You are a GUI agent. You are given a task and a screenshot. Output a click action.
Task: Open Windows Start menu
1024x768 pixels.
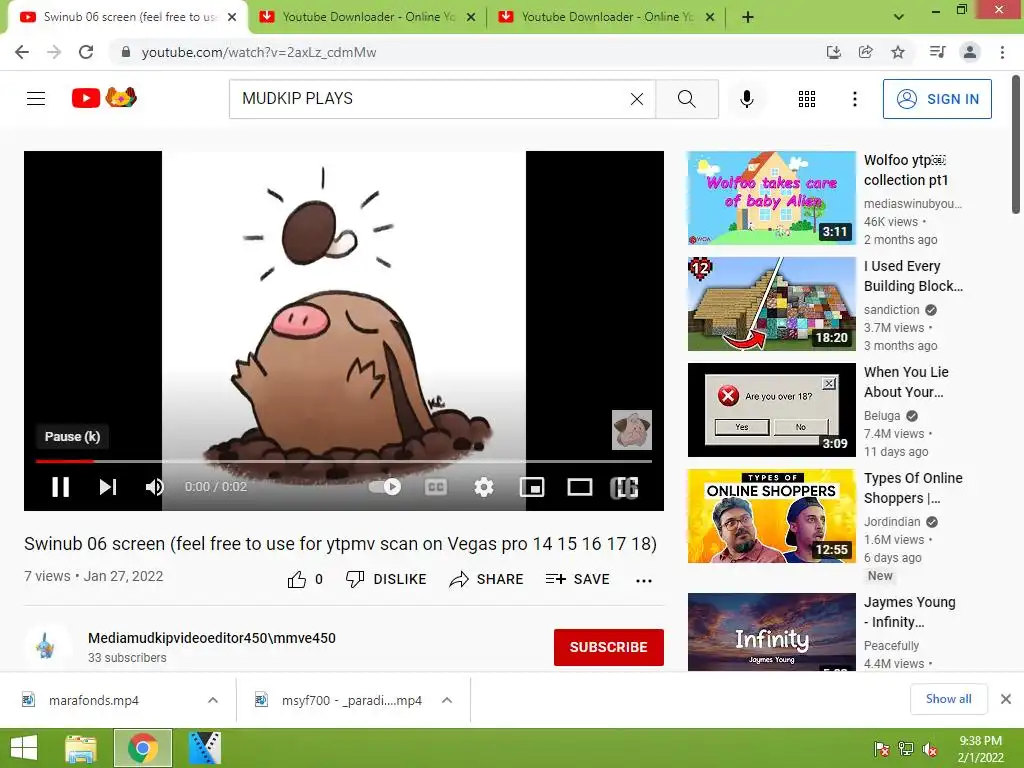point(24,748)
